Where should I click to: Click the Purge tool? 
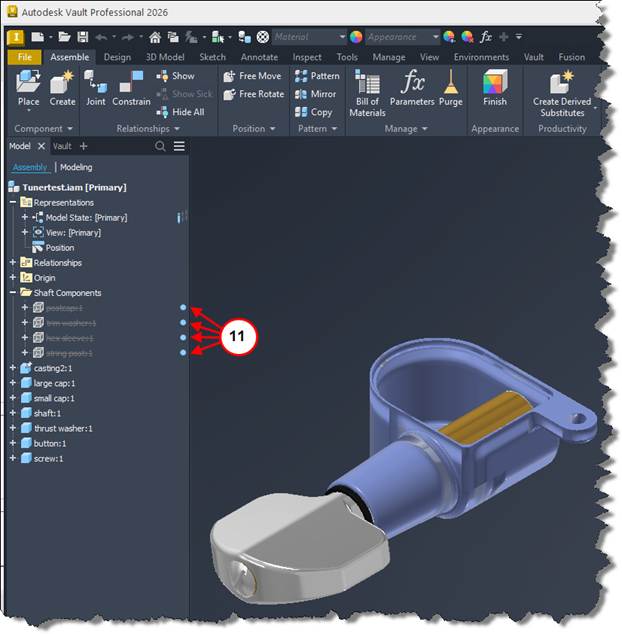[451, 88]
